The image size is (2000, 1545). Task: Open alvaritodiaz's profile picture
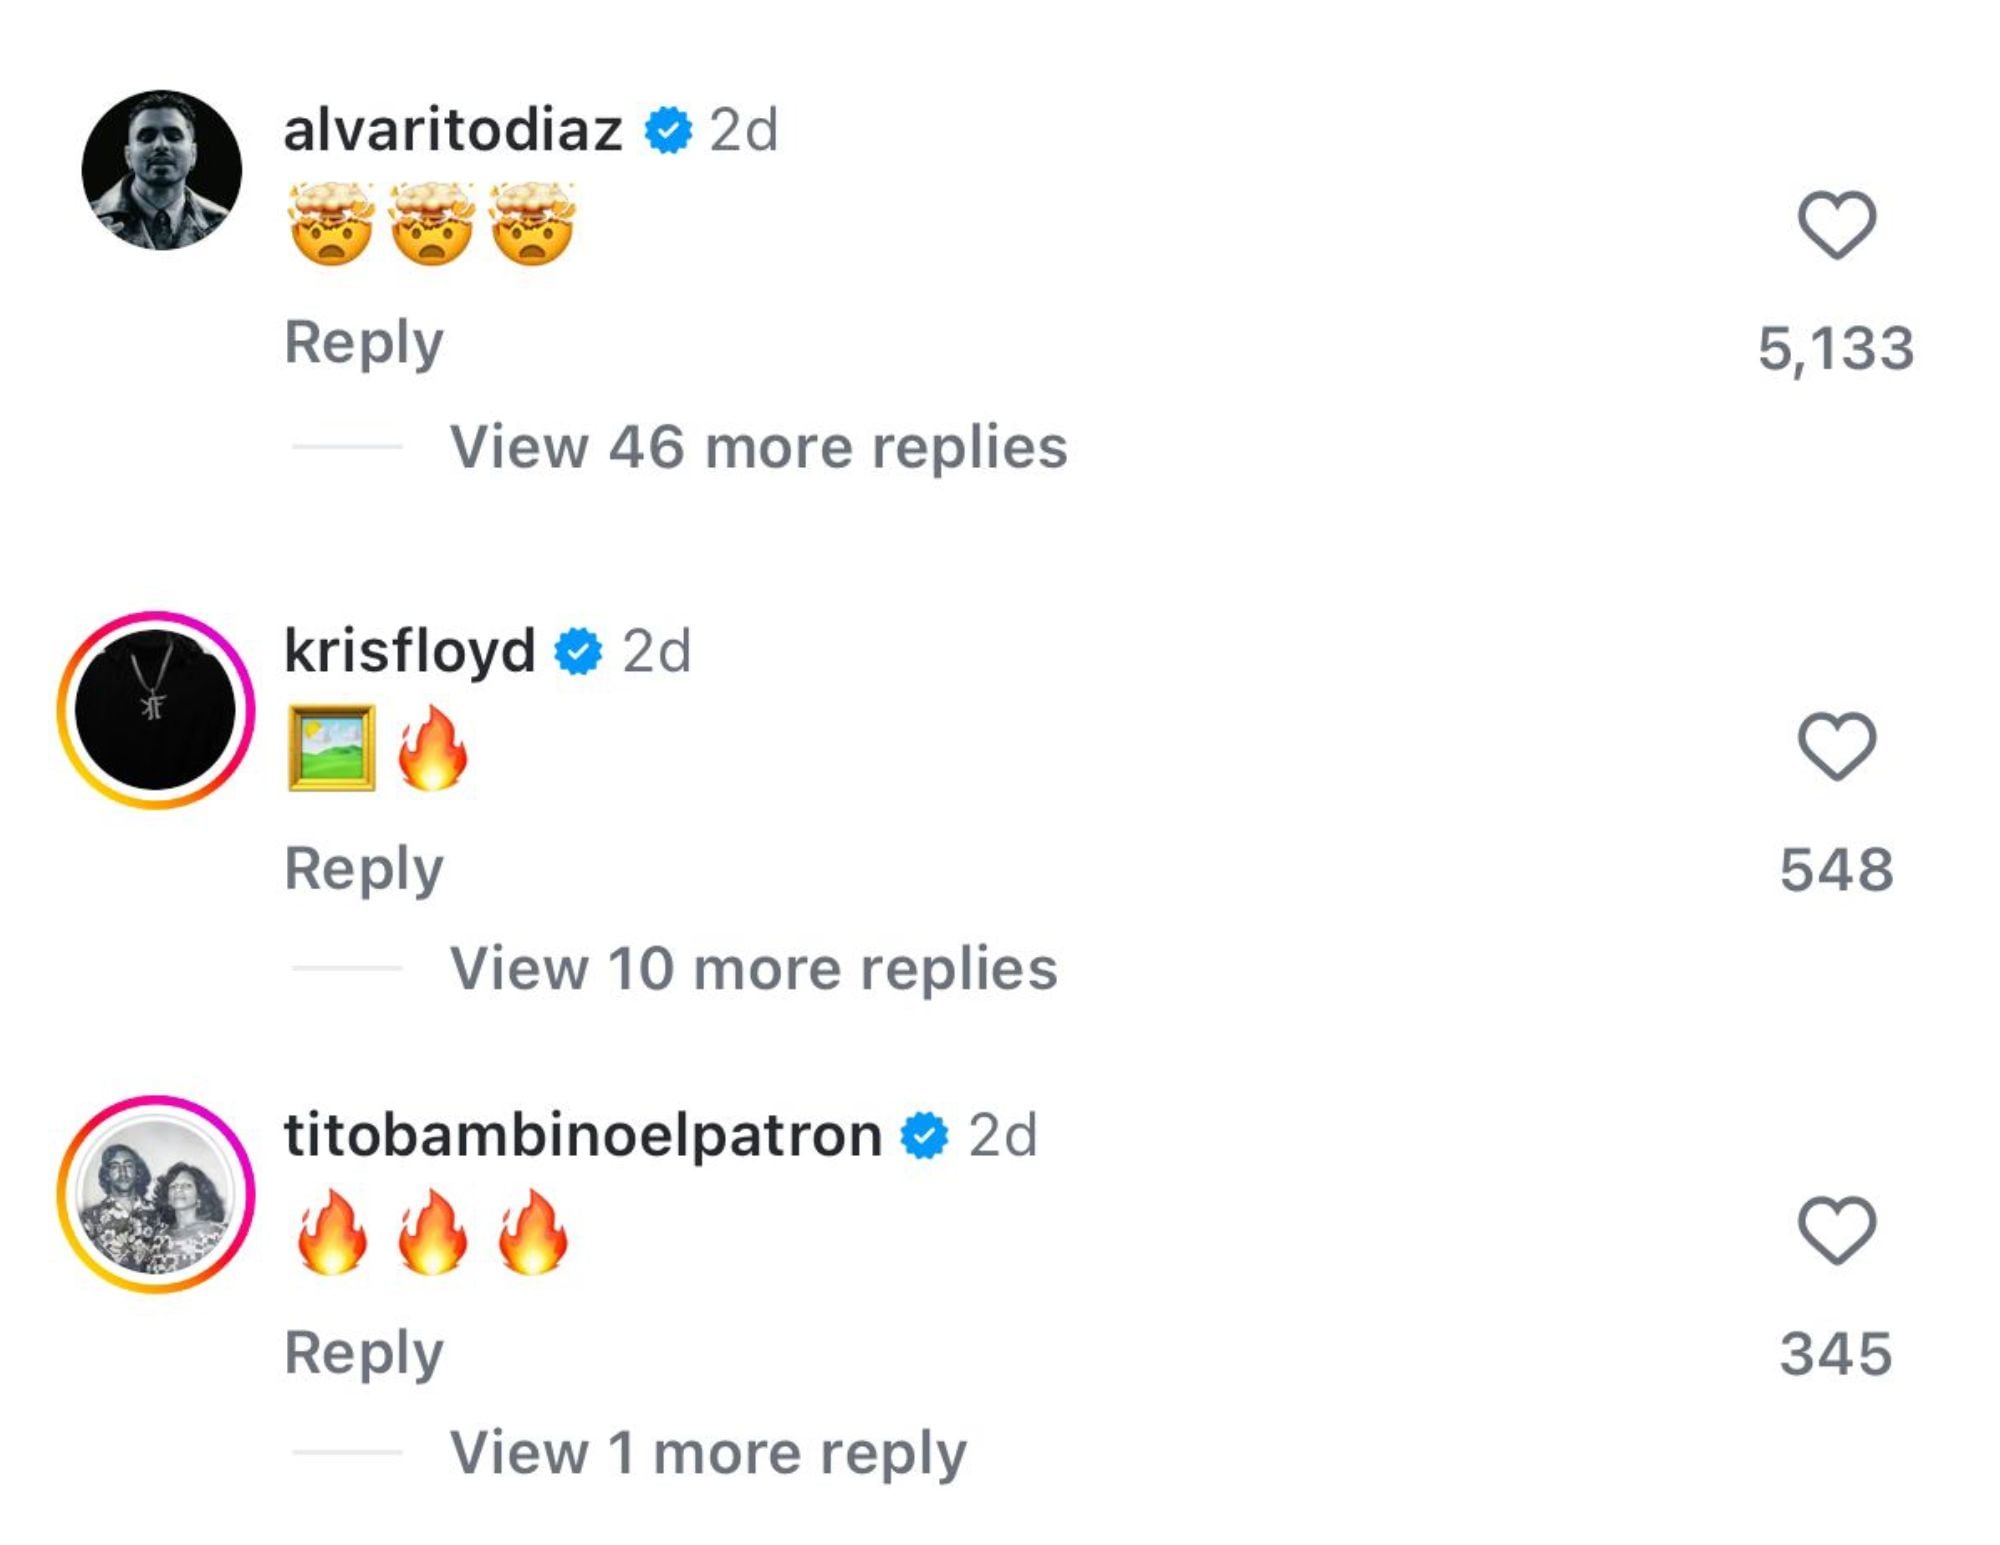click(161, 170)
